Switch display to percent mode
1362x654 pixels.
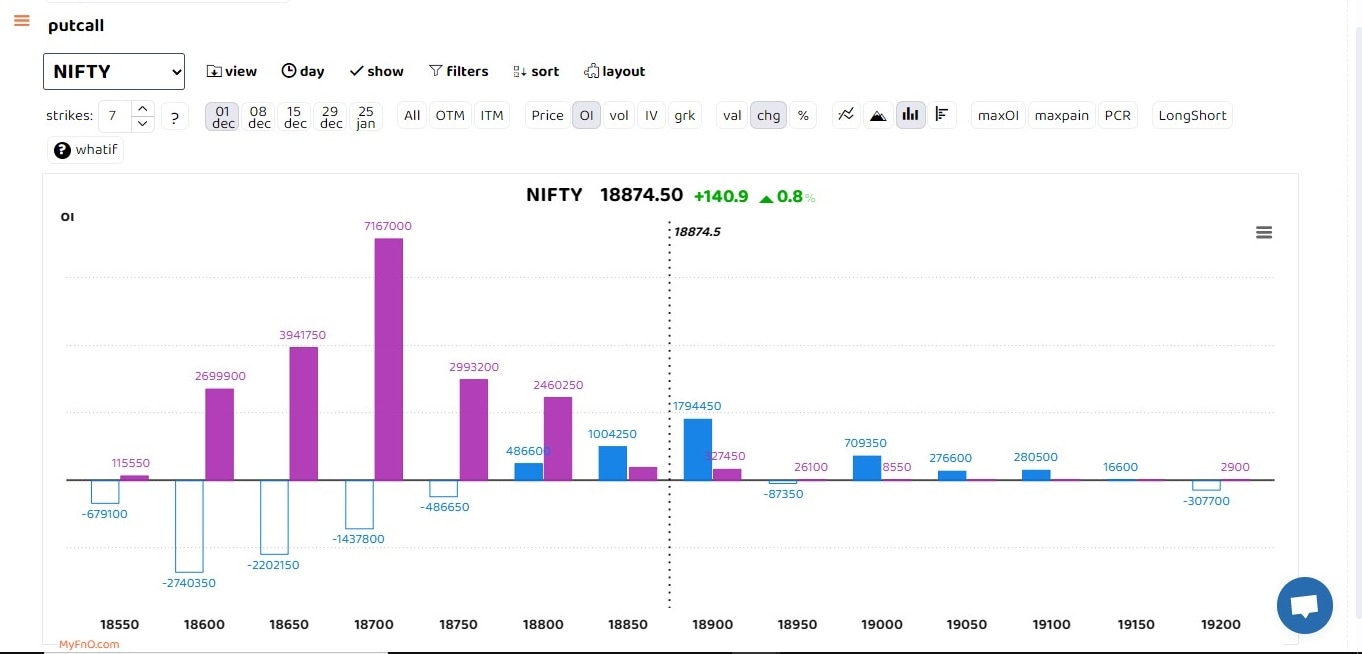(x=803, y=116)
